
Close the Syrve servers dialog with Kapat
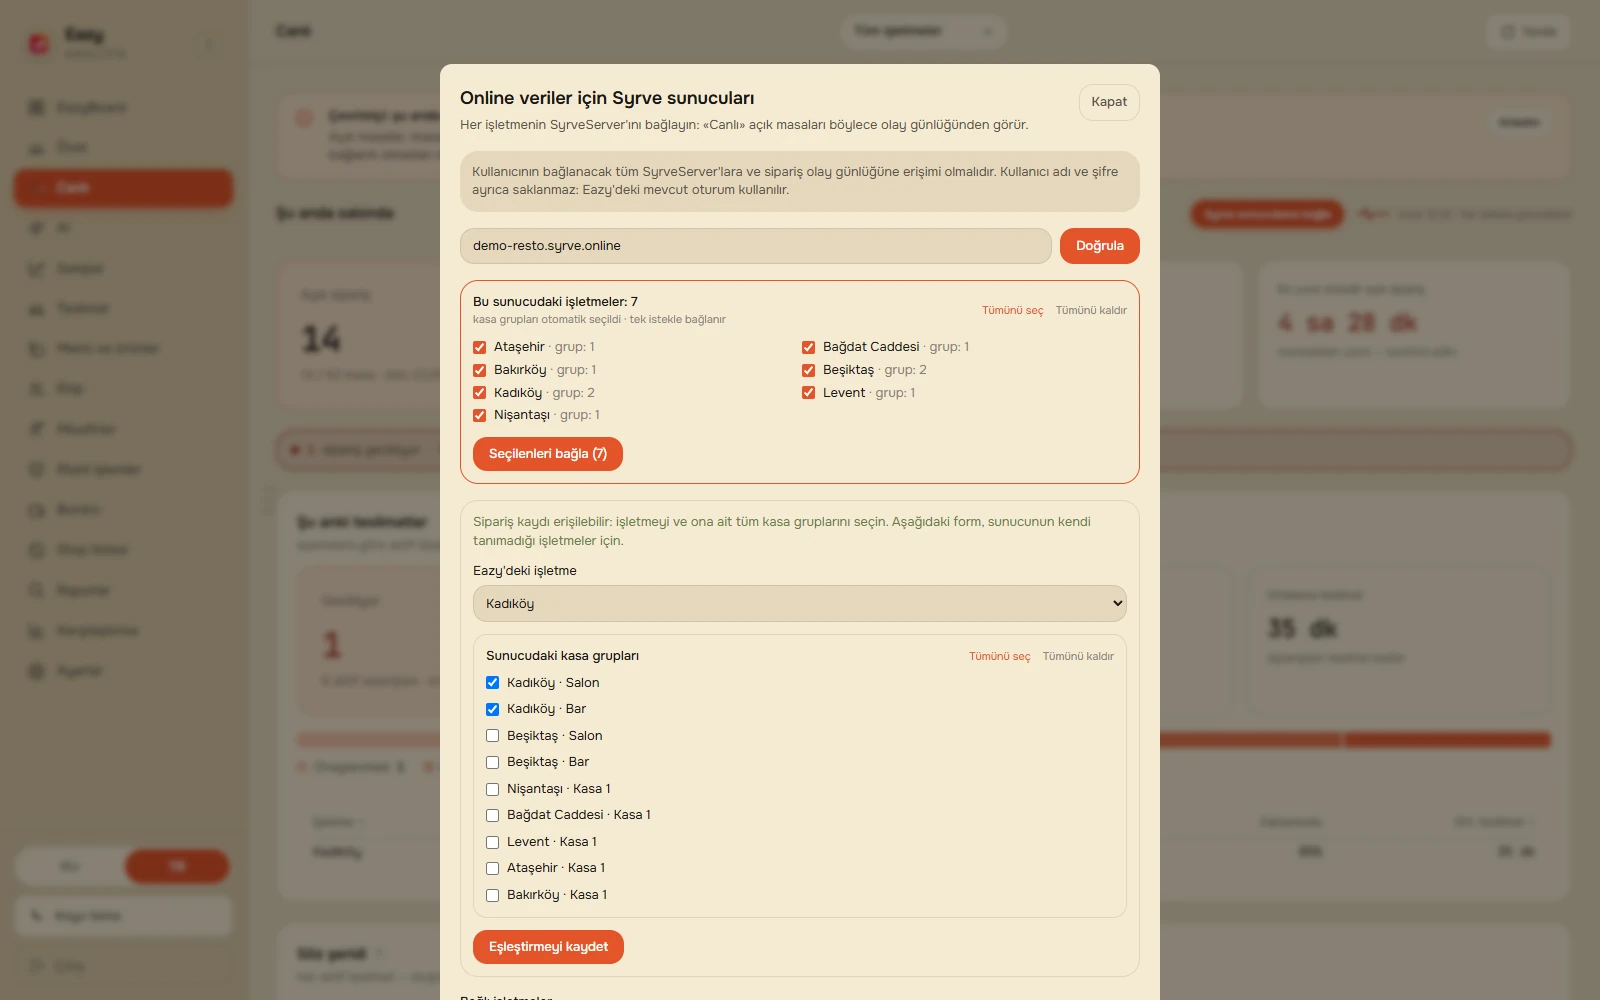(1109, 102)
